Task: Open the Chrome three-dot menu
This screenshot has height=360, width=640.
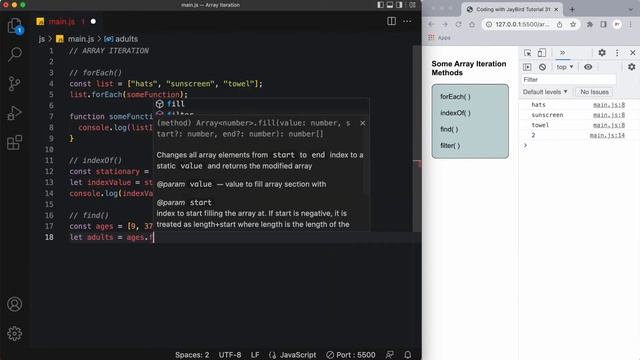Action: click(x=631, y=24)
